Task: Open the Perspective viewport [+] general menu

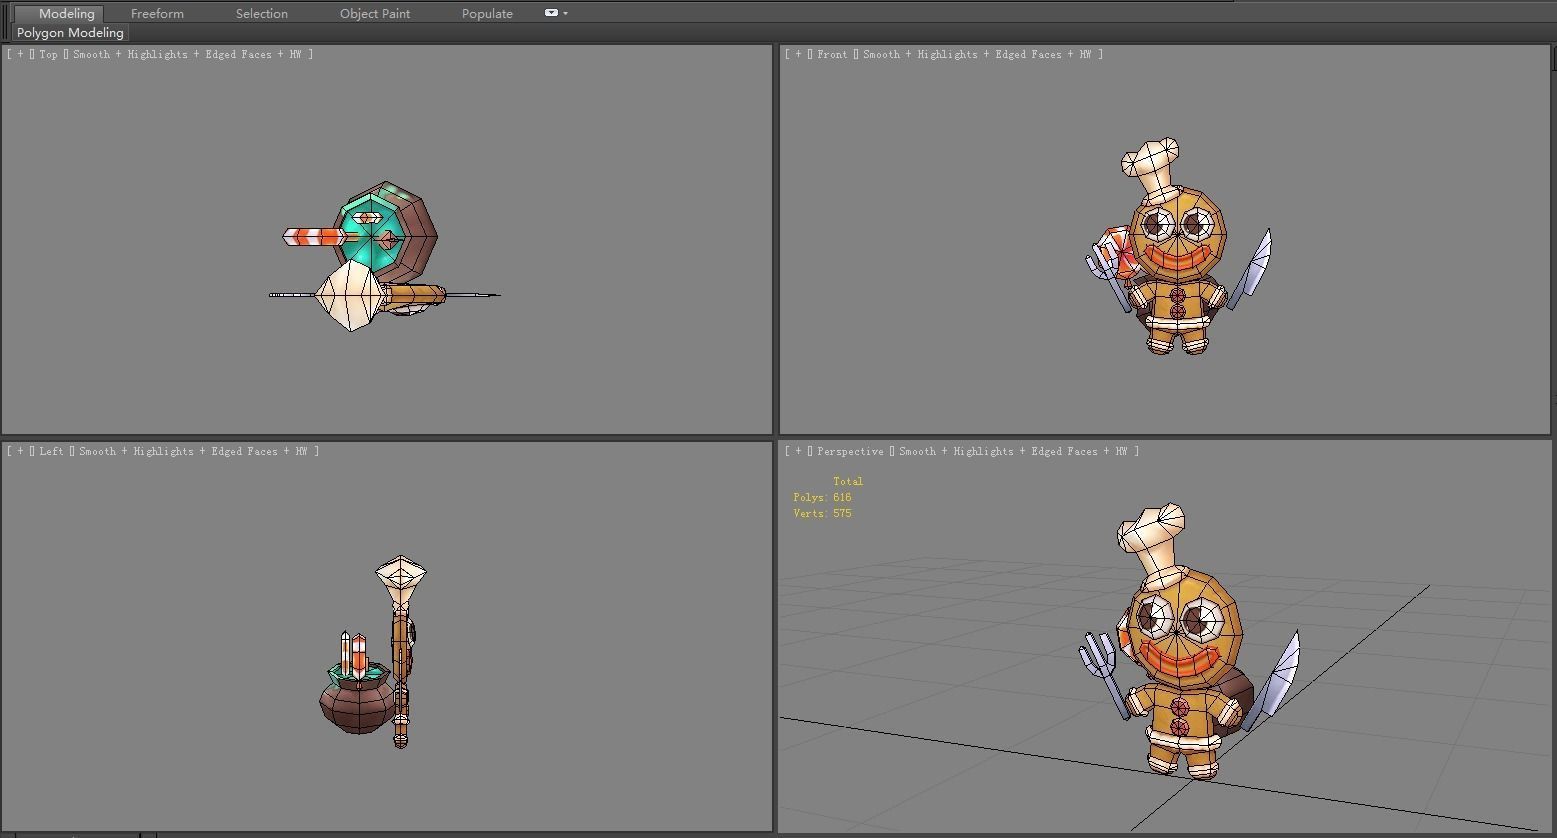Action: click(798, 451)
